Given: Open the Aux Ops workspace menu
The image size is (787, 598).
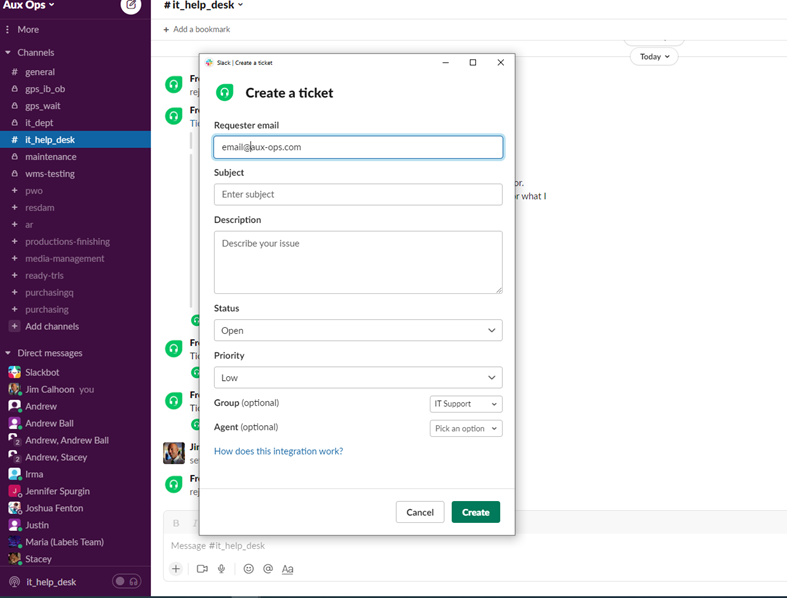Looking at the screenshot, I should 28,5.
